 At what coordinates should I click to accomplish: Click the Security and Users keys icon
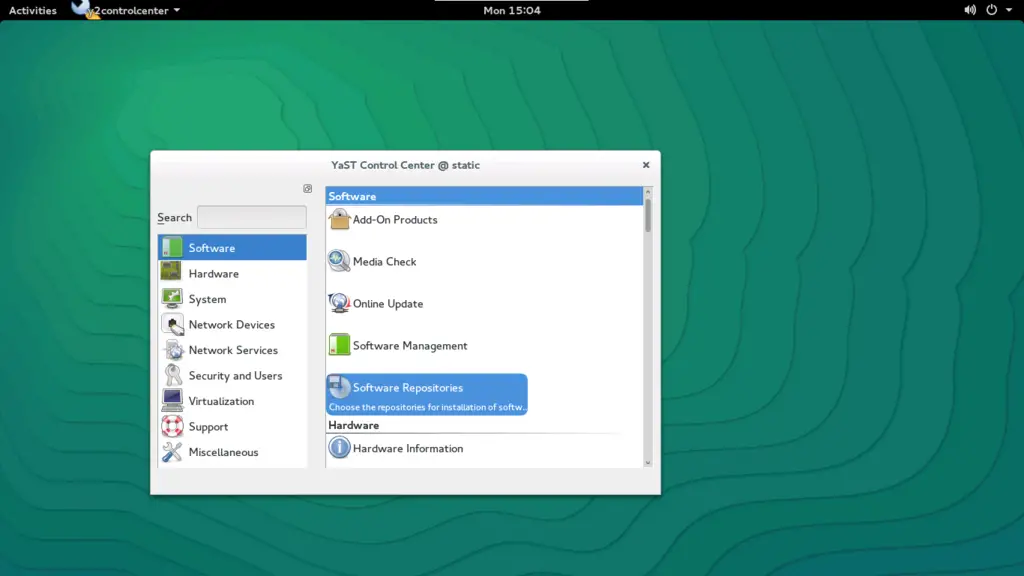click(x=172, y=375)
